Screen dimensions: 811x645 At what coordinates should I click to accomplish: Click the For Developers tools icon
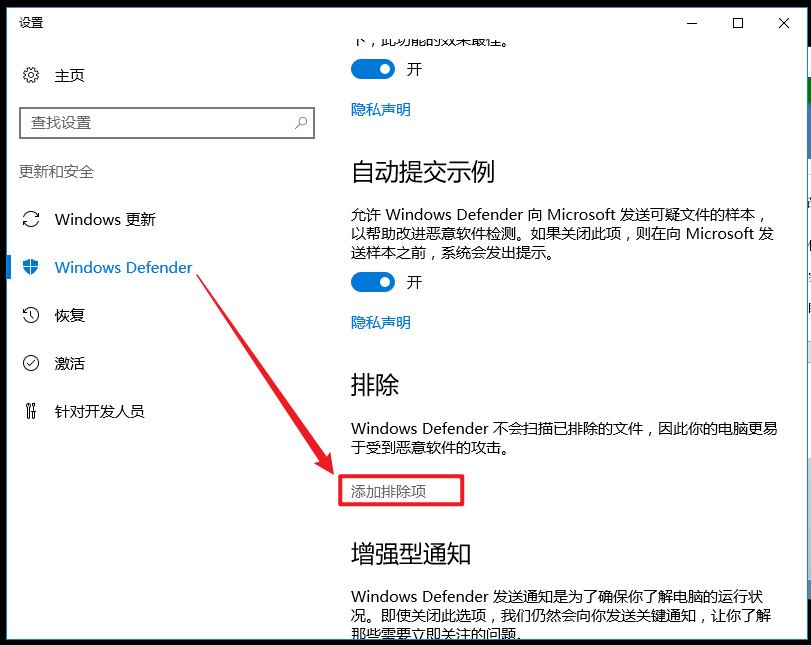coord(31,411)
